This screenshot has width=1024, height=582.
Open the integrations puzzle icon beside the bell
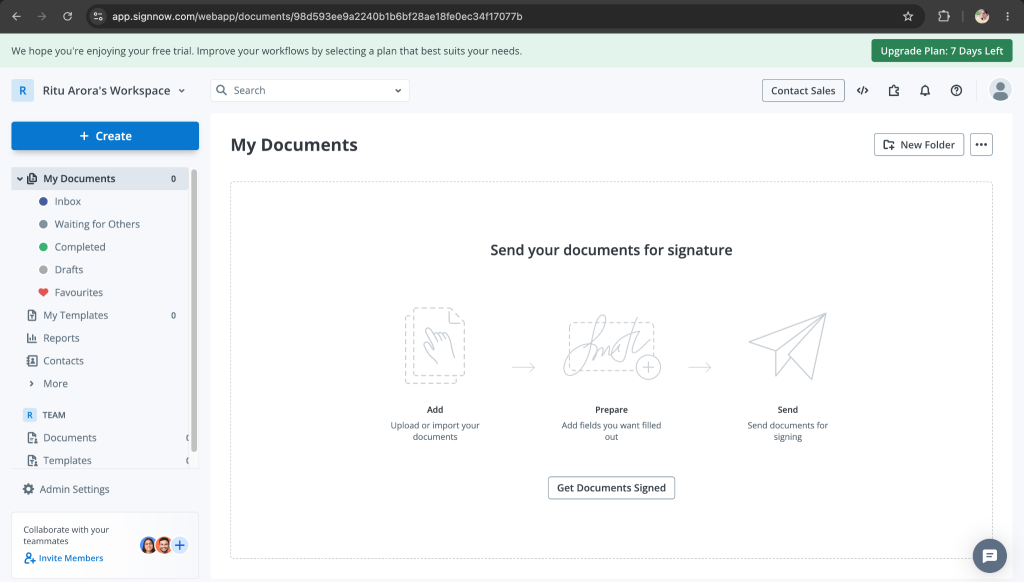pos(894,91)
